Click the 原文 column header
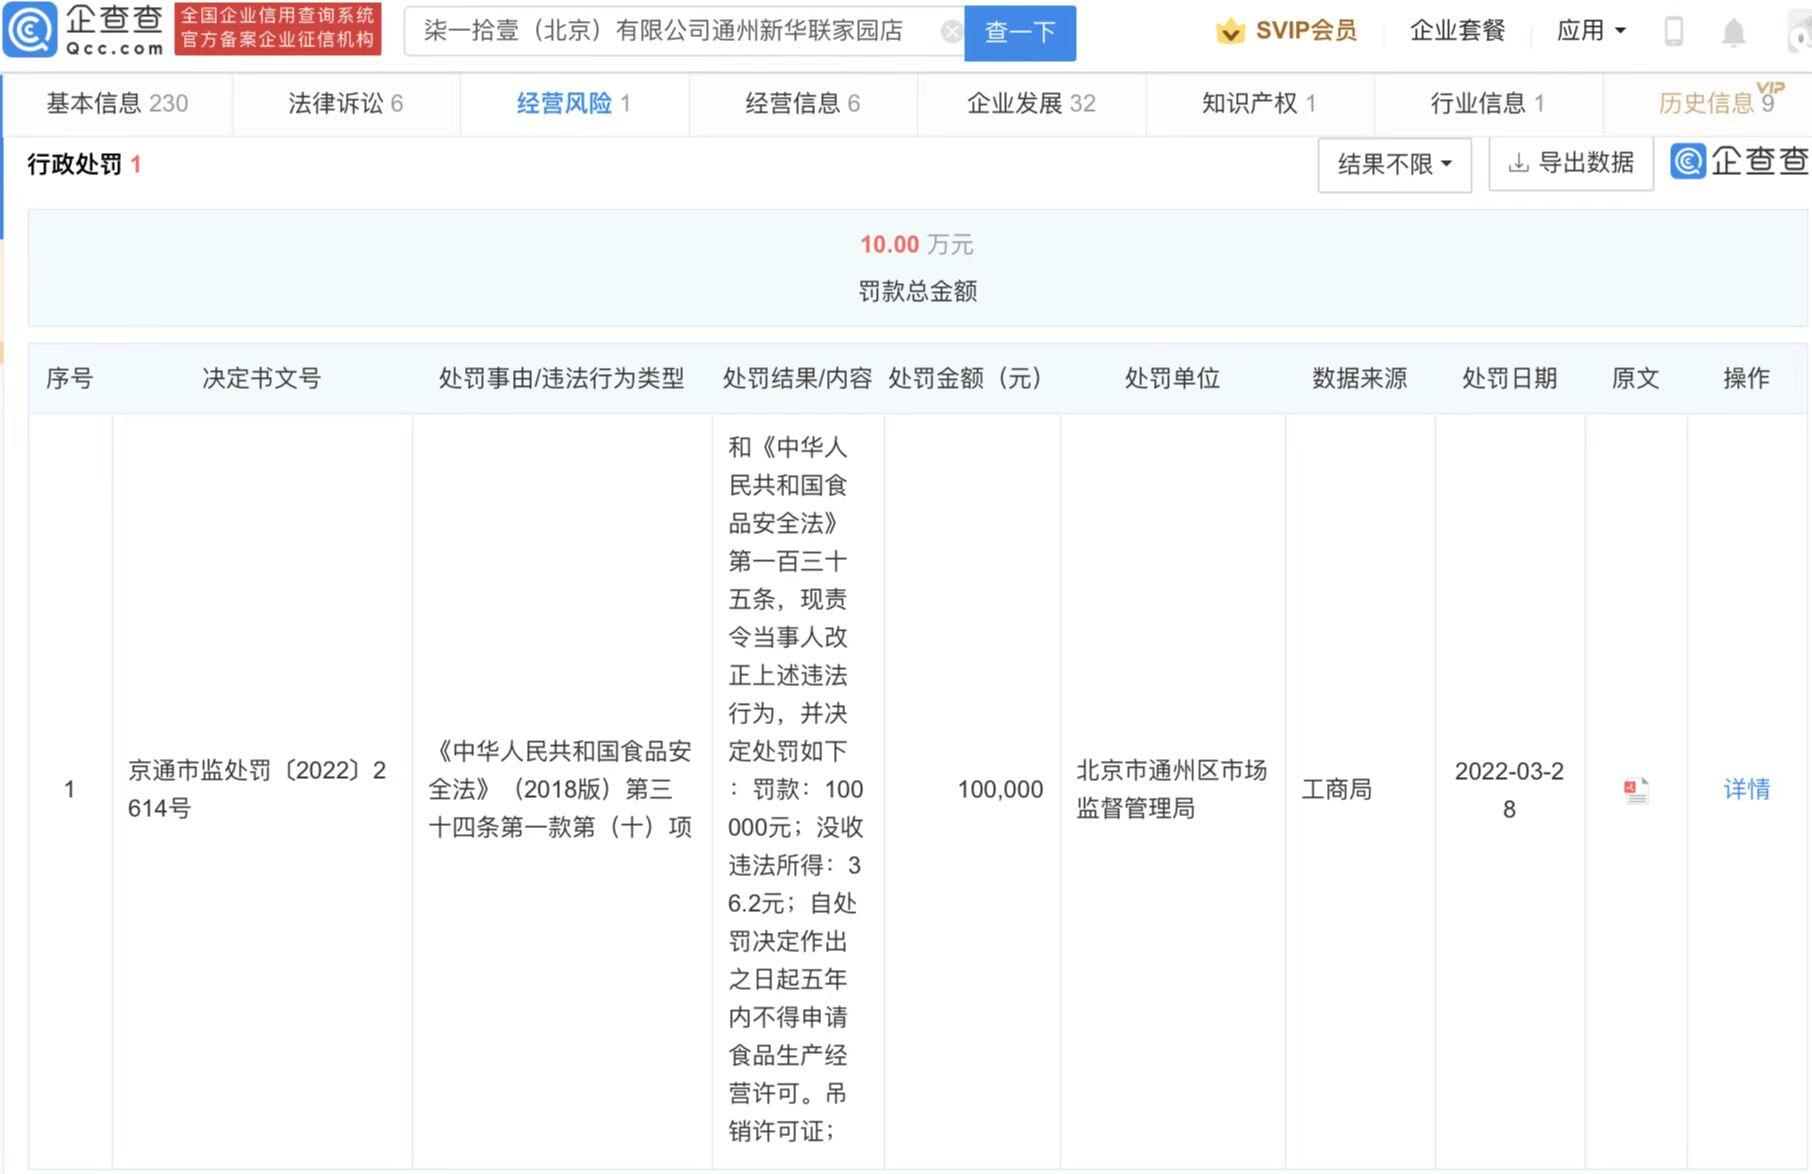 click(1635, 378)
